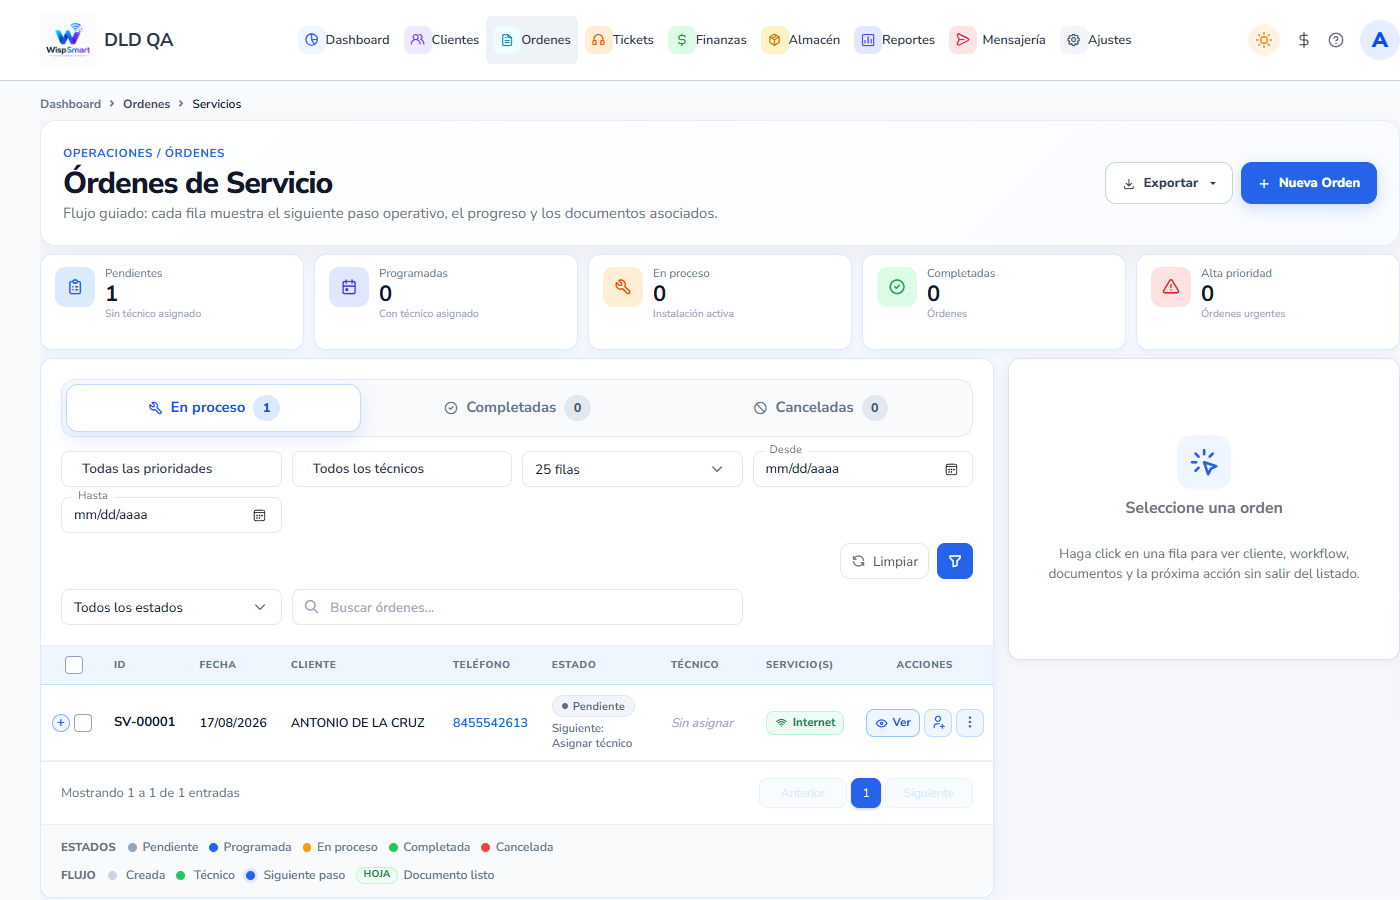Open the three-dot actions menu for SV-00001
Image resolution: width=1400 pixels, height=900 pixels.
click(x=970, y=723)
